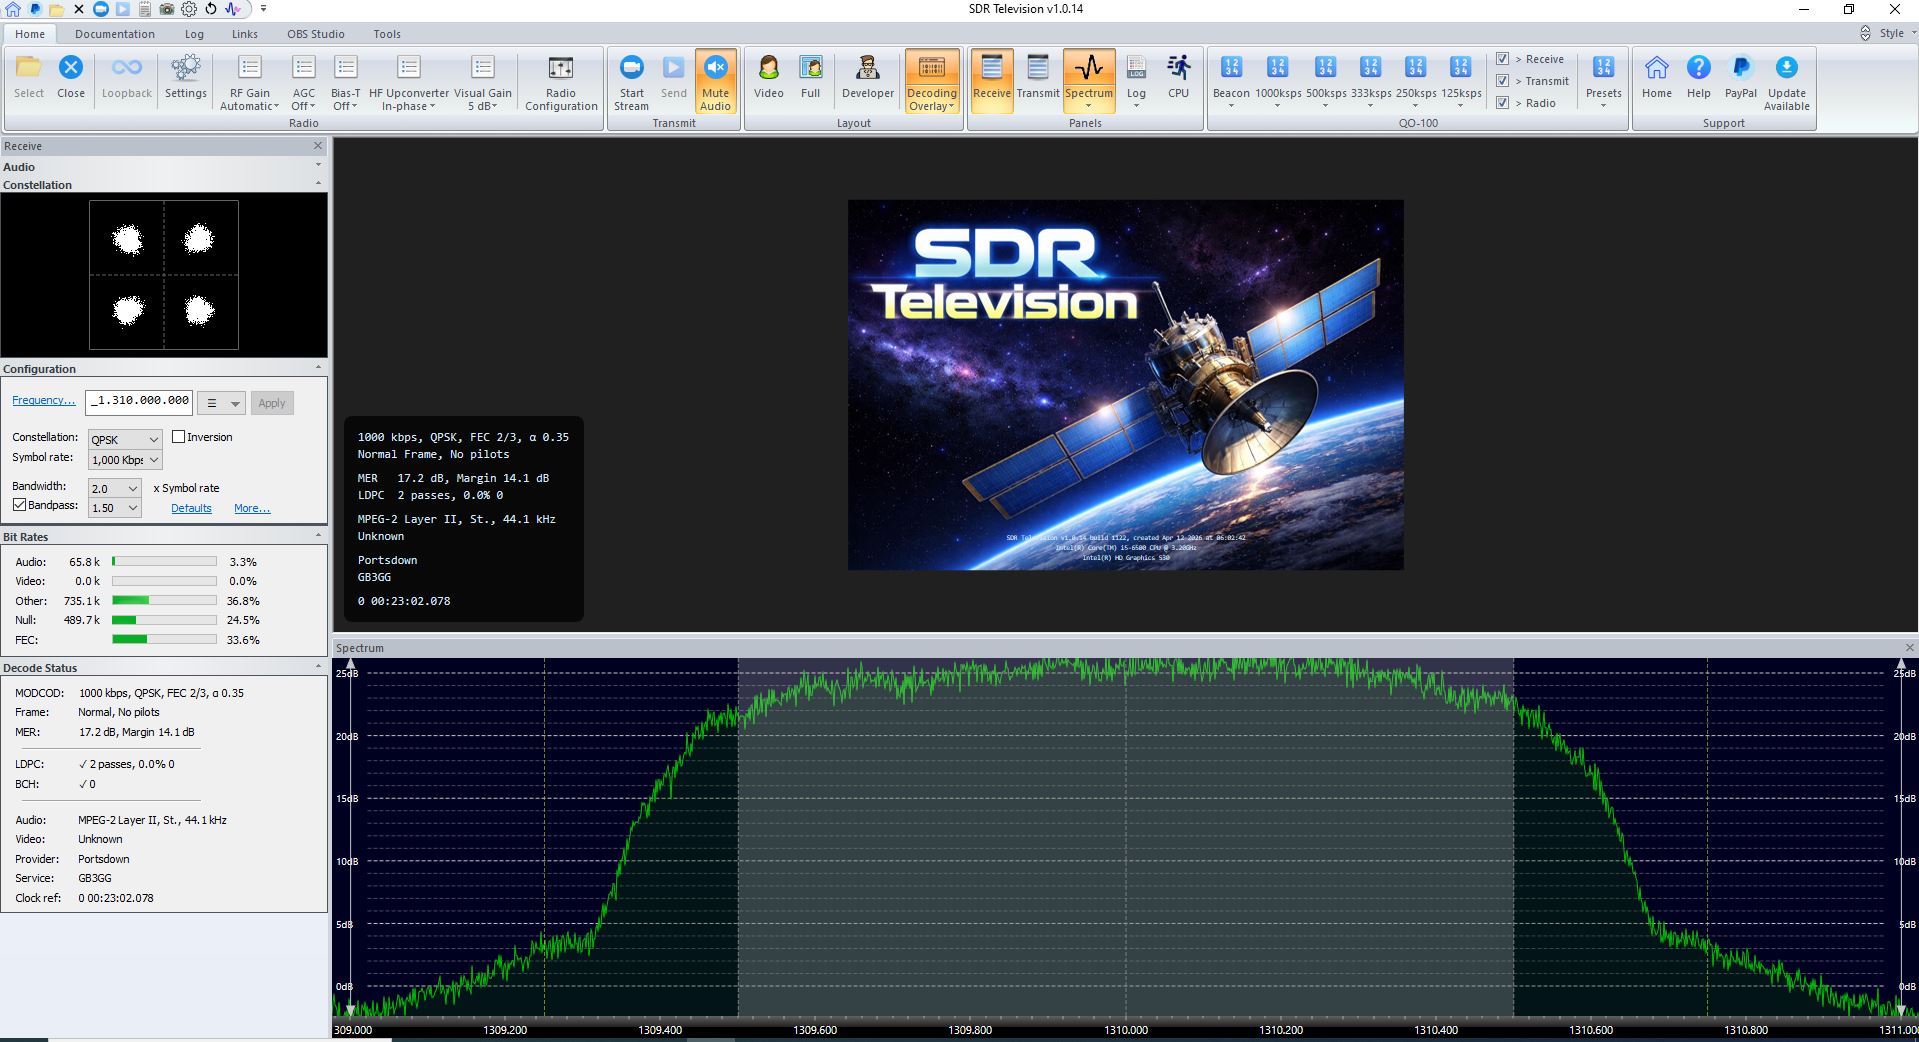Toggle the Spectrum panel
Screen dimensions: 1919x1042
[x=1089, y=82]
